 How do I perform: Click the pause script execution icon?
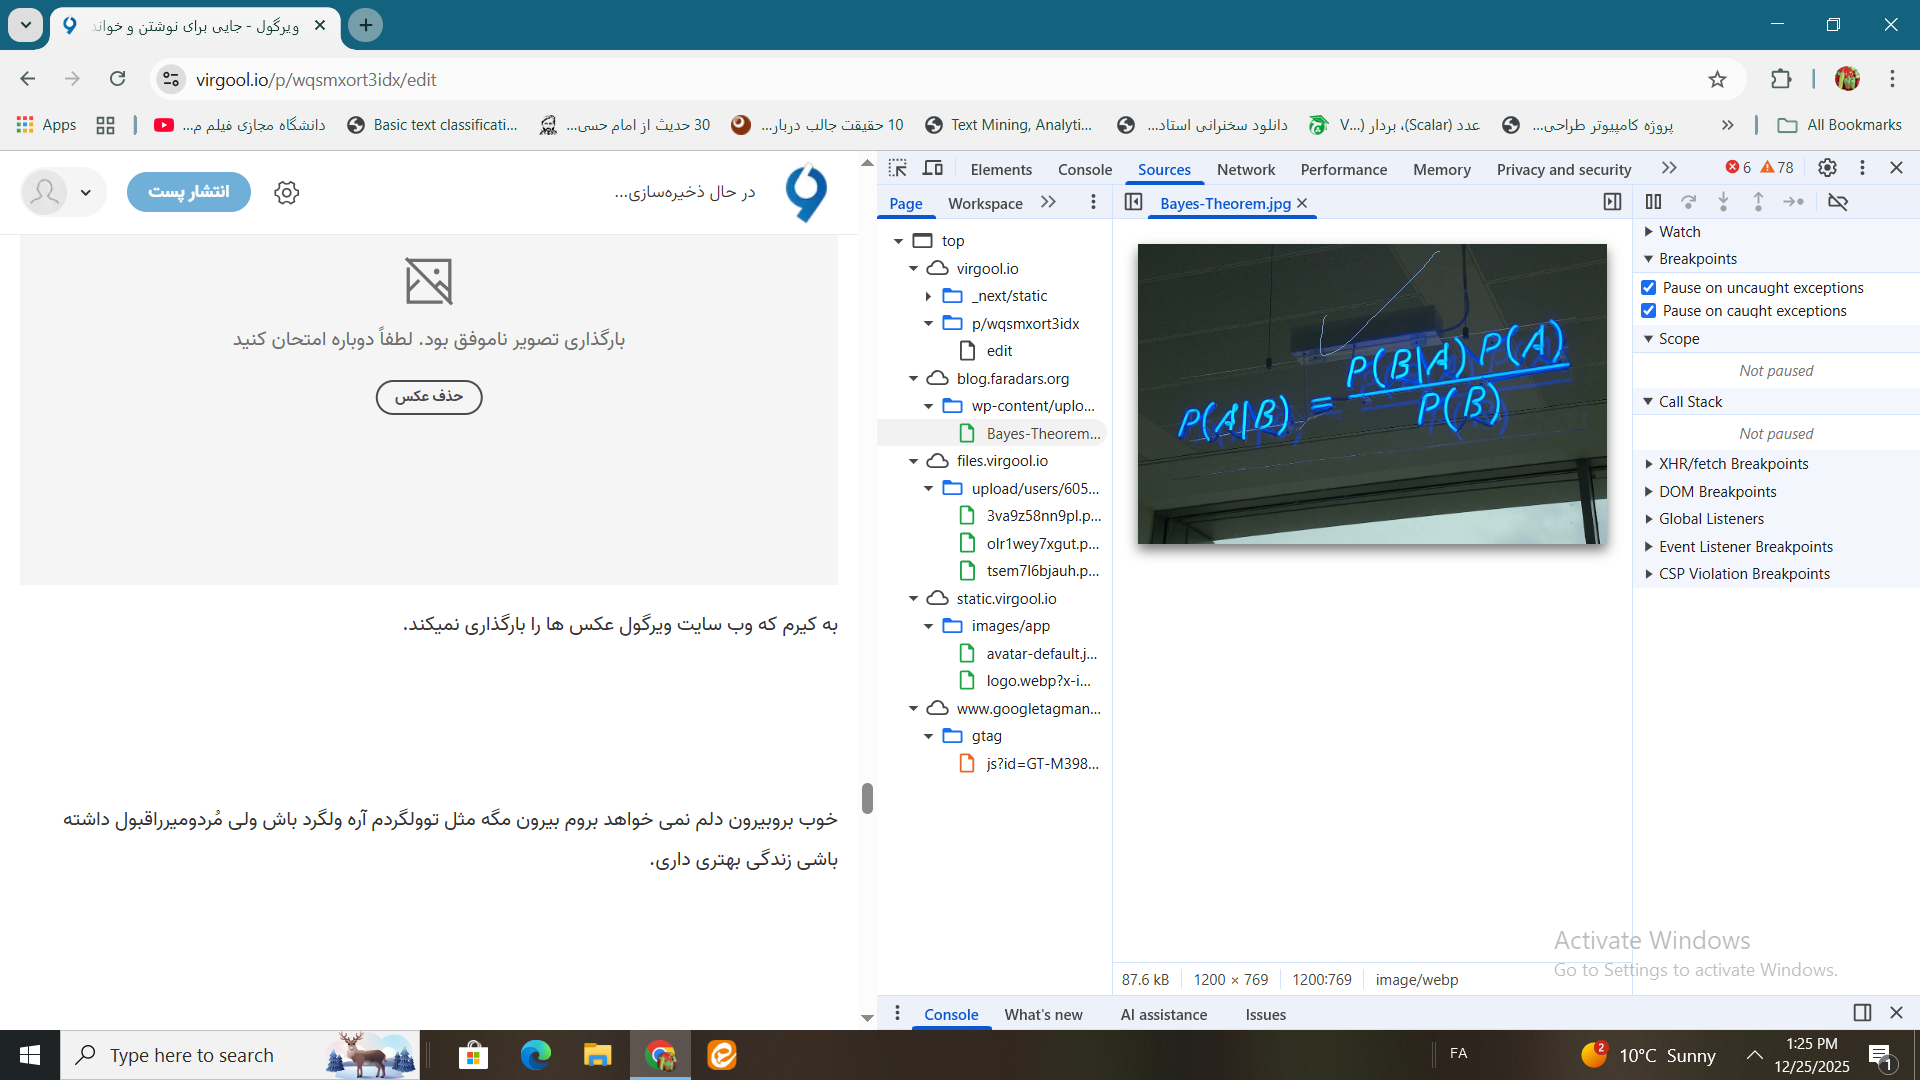(x=1653, y=202)
